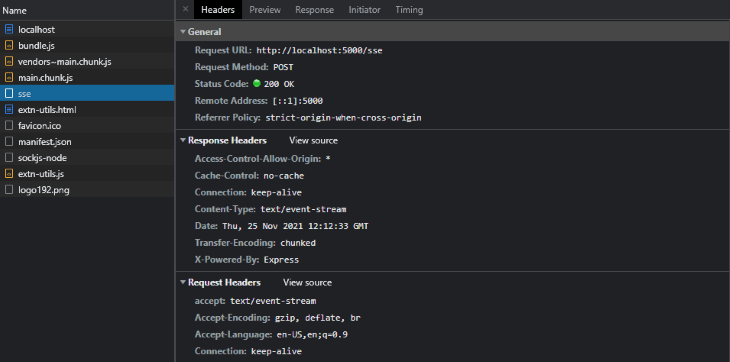730x362 pixels.
Task: Close the request details panel
Action: (x=185, y=9)
